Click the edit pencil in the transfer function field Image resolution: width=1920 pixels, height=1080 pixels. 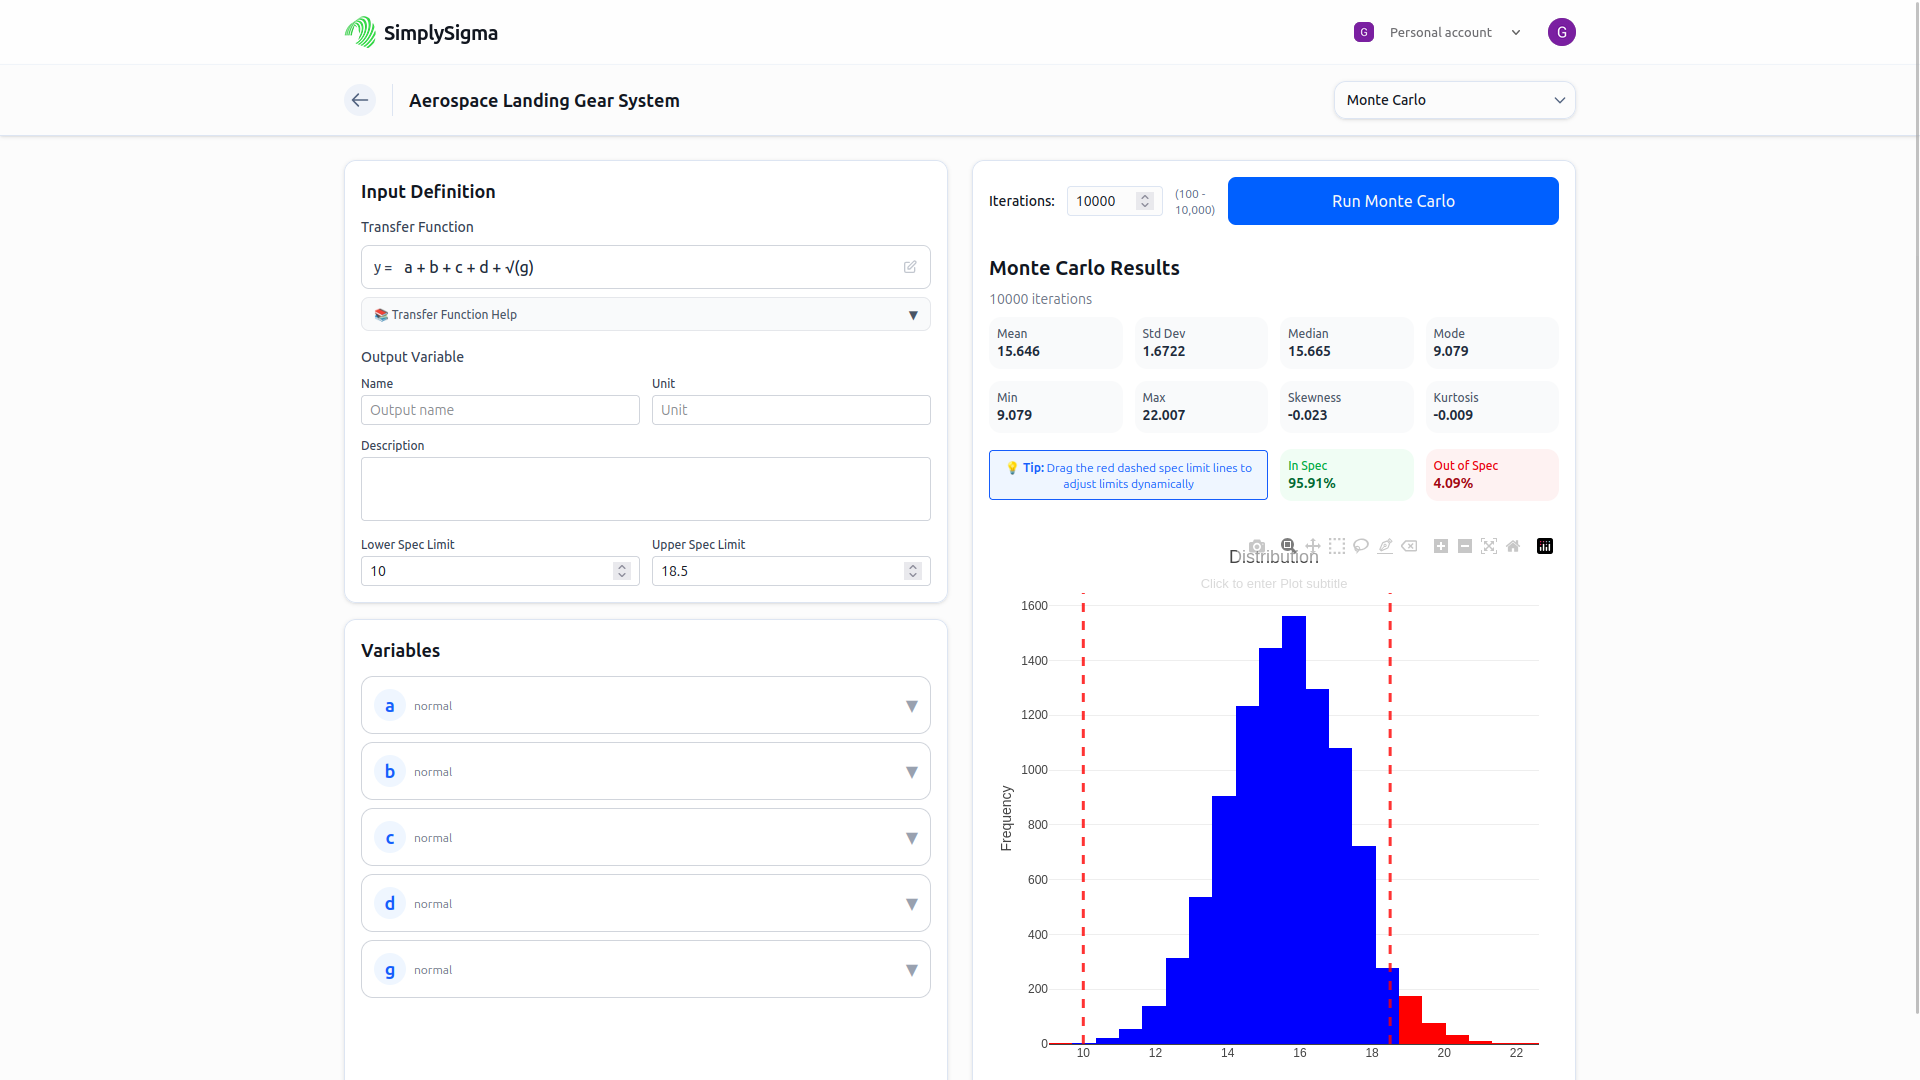click(910, 267)
